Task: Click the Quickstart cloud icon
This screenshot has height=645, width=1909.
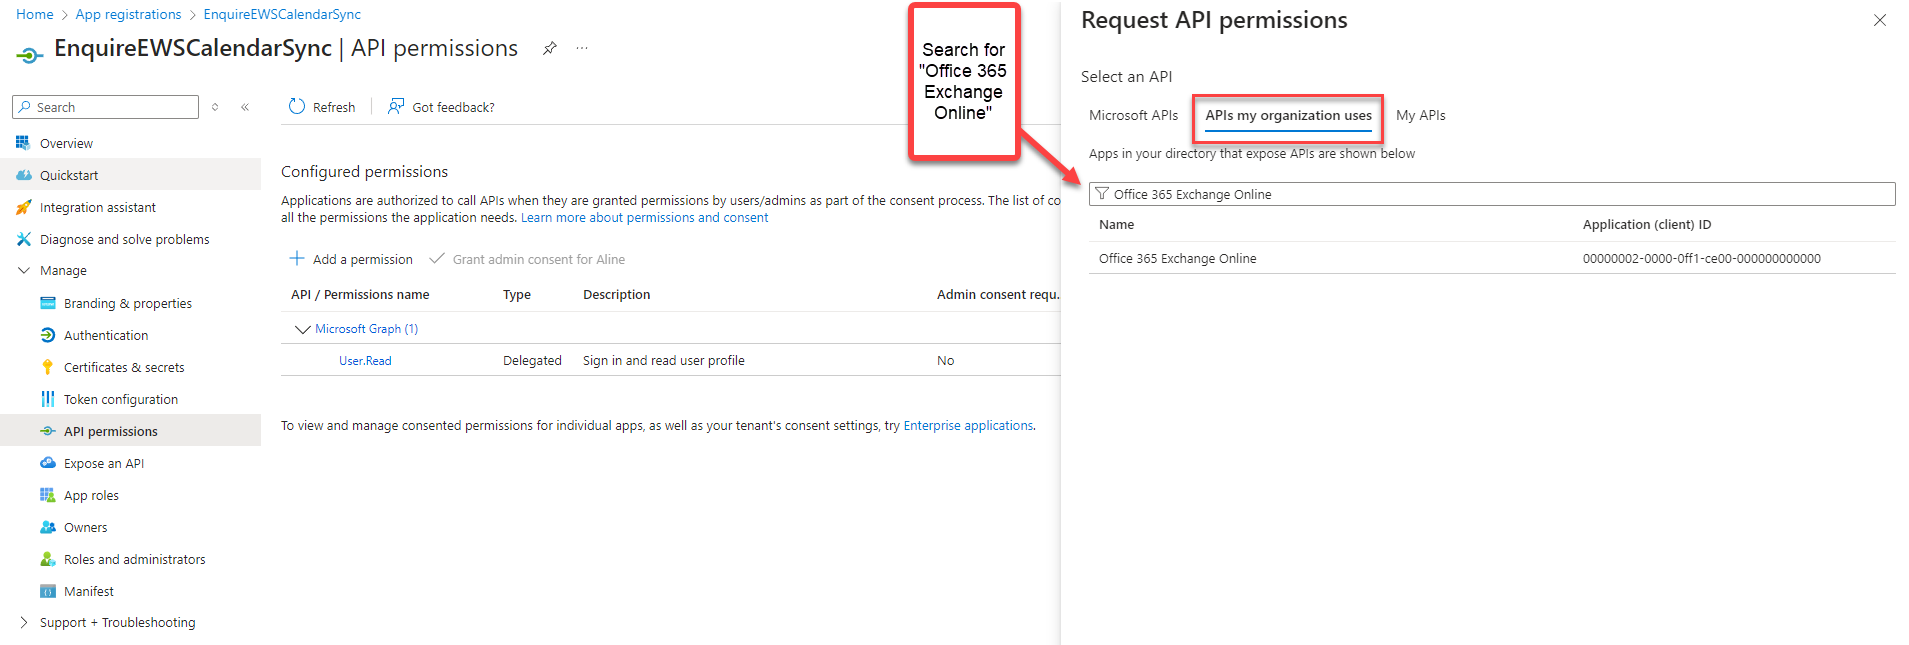Action: point(23,175)
